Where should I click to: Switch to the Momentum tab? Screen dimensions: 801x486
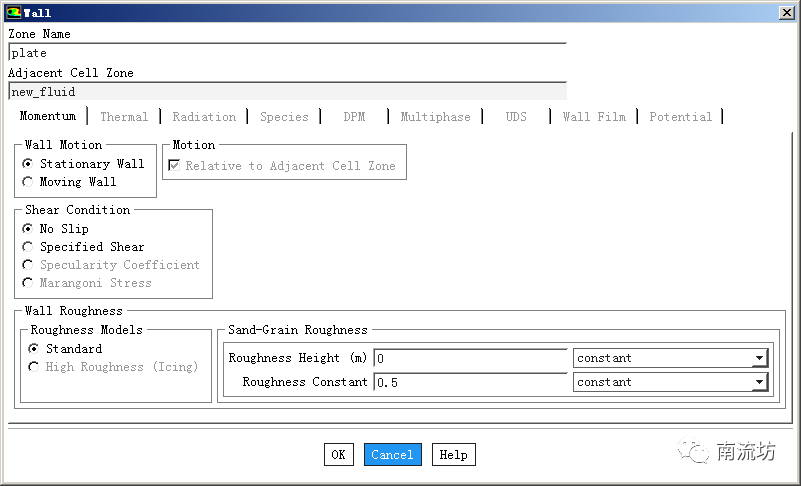click(48, 116)
